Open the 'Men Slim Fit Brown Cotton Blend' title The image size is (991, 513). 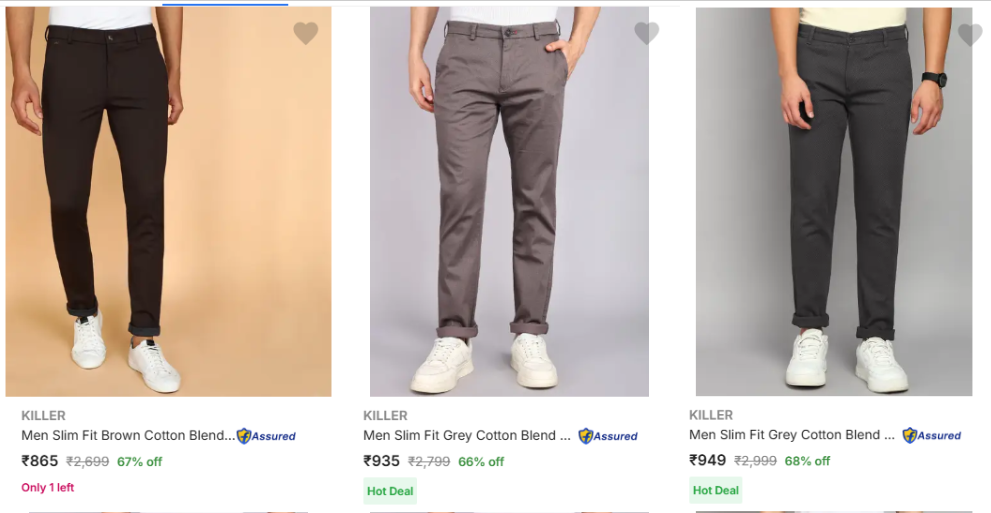[x=128, y=436]
